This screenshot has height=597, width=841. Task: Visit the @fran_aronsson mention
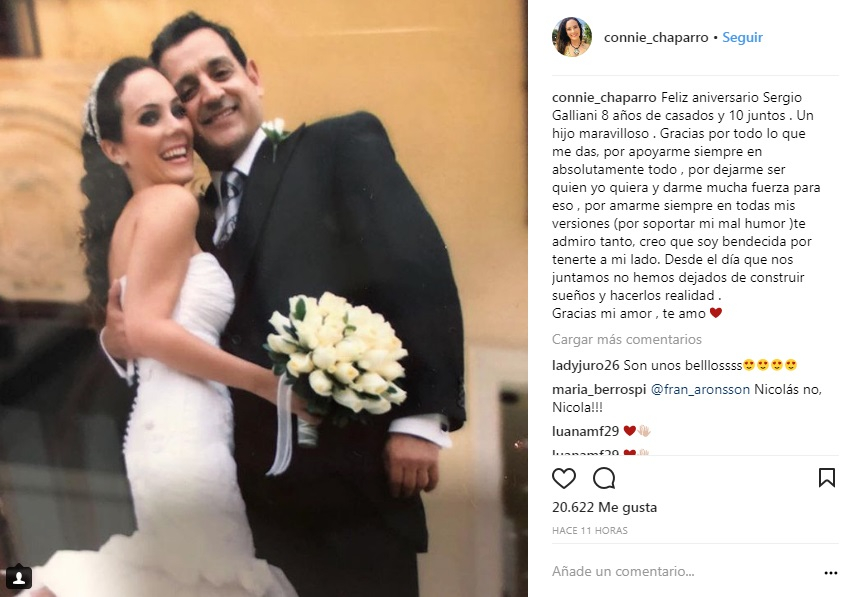click(x=700, y=390)
